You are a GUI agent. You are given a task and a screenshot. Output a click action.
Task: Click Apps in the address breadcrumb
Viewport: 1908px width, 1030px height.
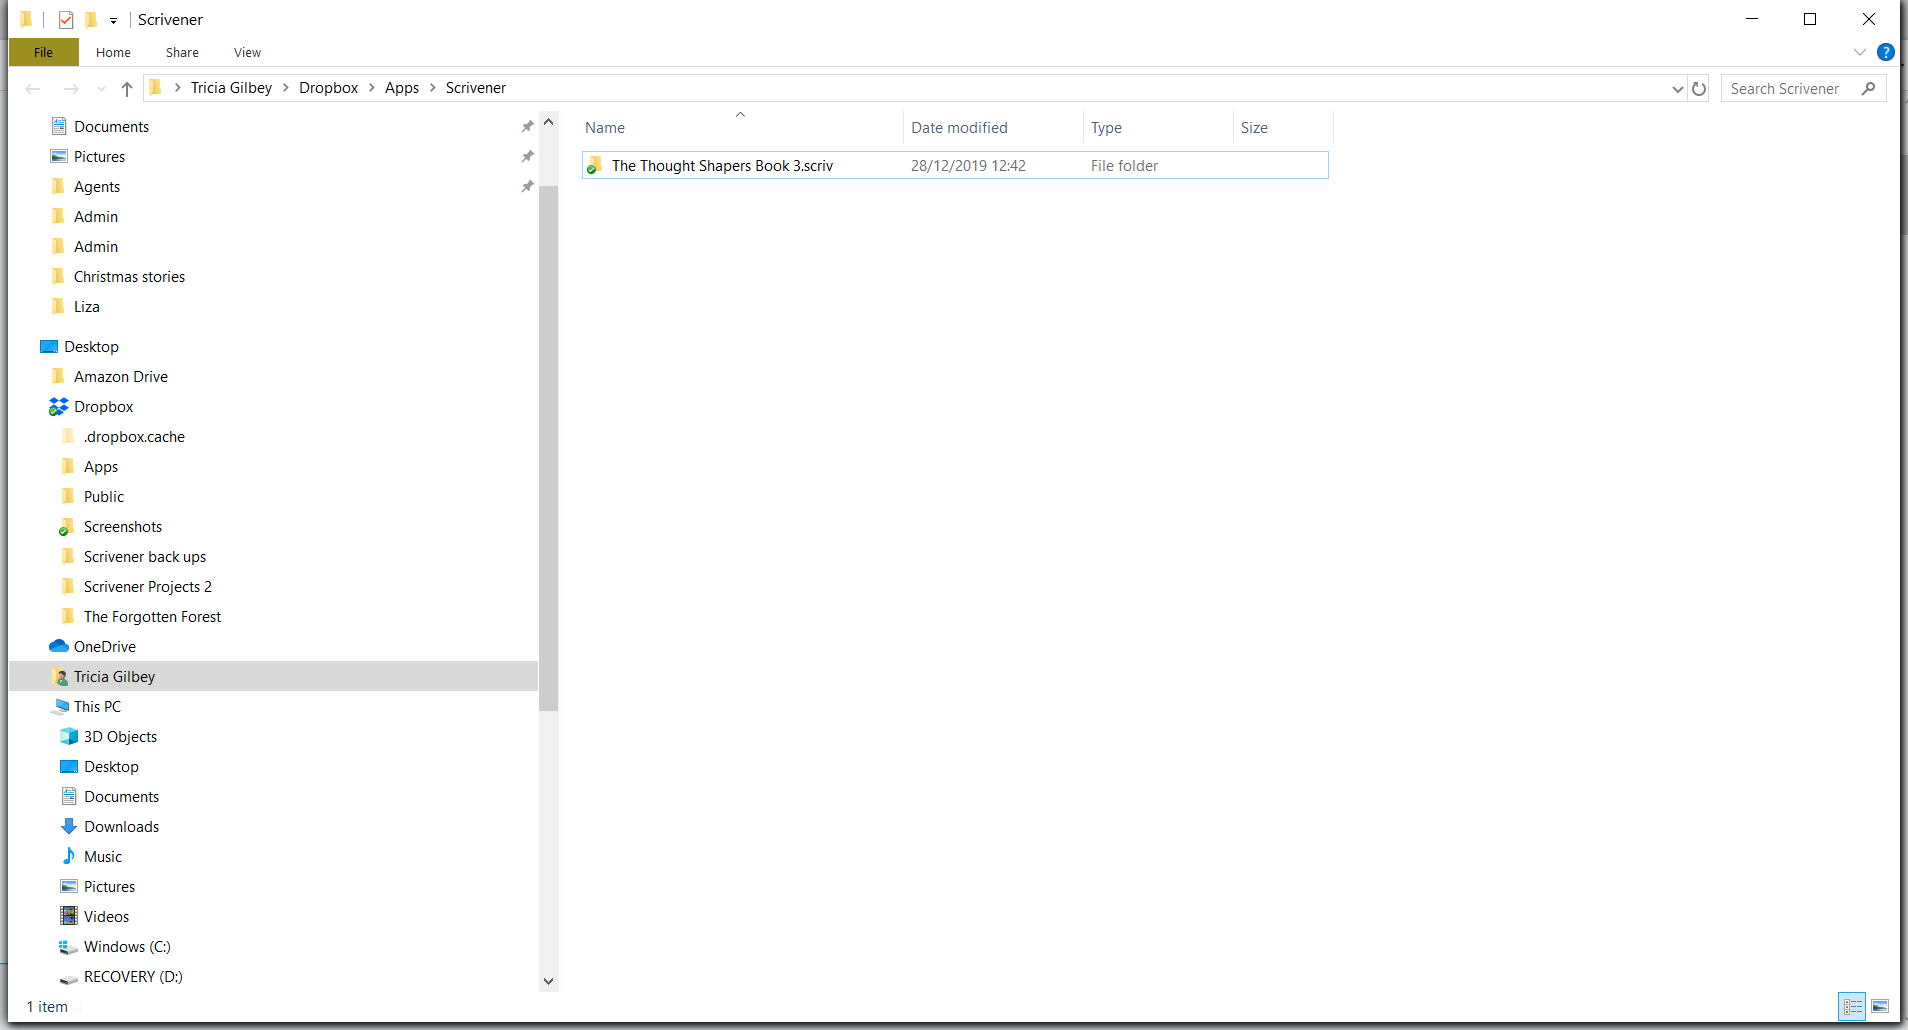click(x=402, y=88)
